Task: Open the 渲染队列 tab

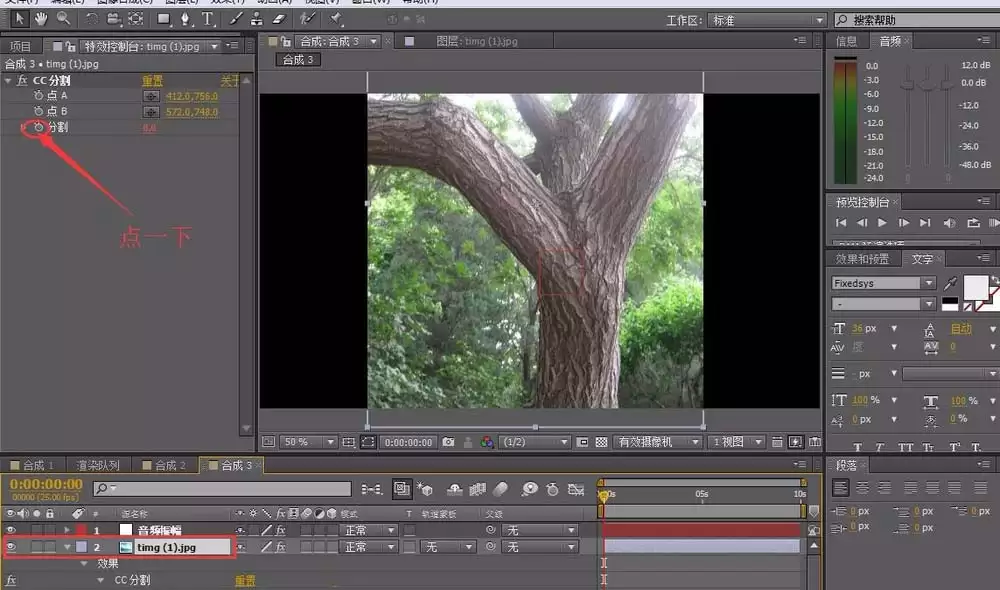Action: pyautogui.click(x=98, y=465)
